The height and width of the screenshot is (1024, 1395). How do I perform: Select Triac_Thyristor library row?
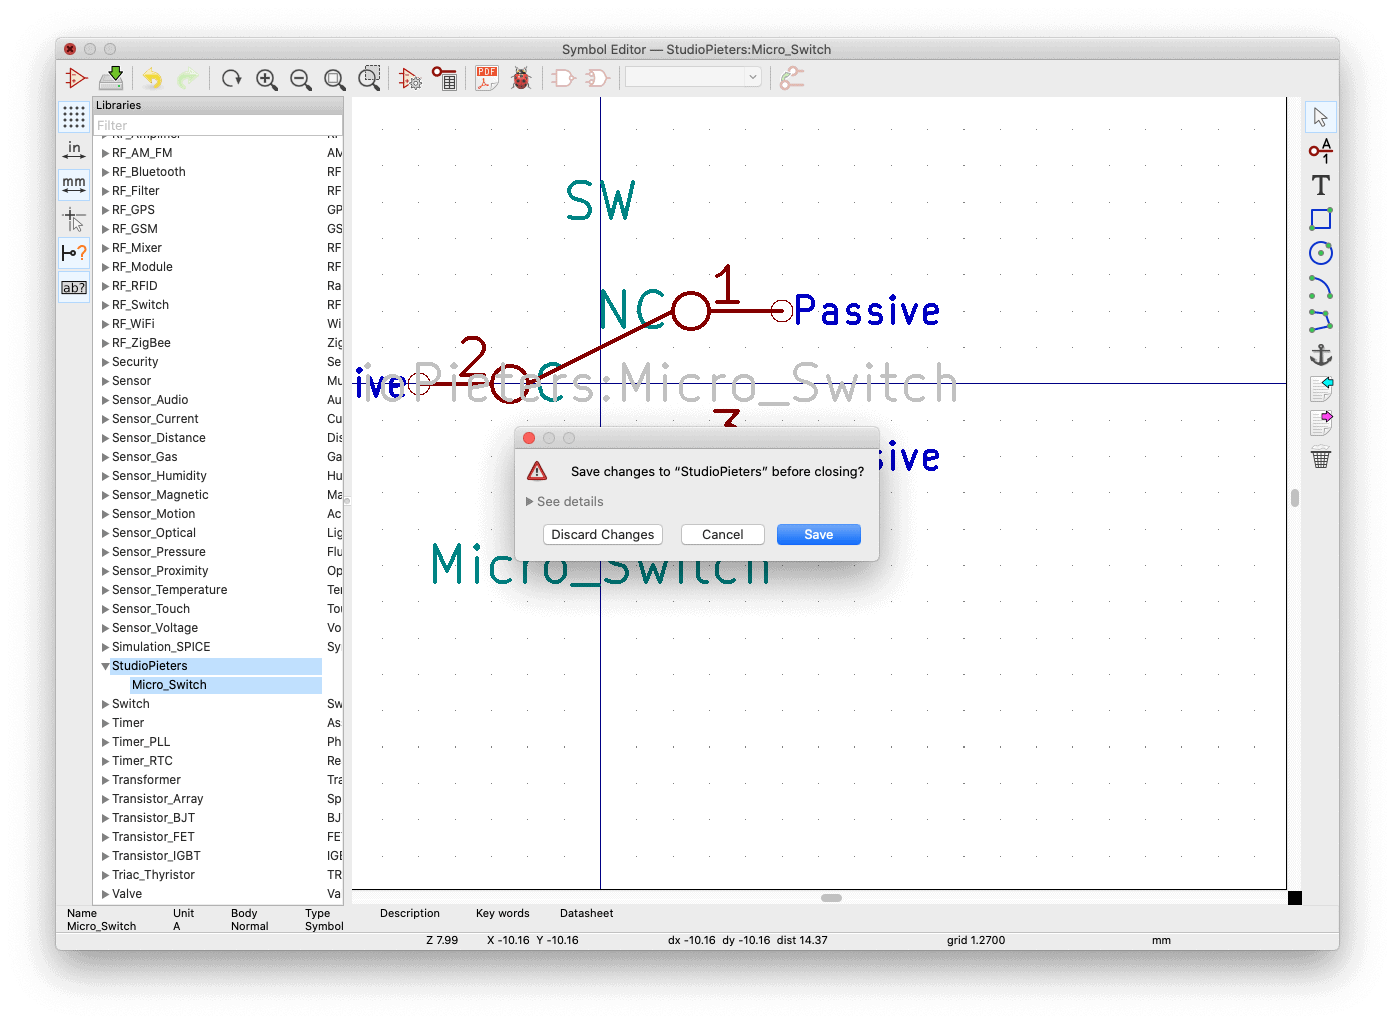click(218, 875)
